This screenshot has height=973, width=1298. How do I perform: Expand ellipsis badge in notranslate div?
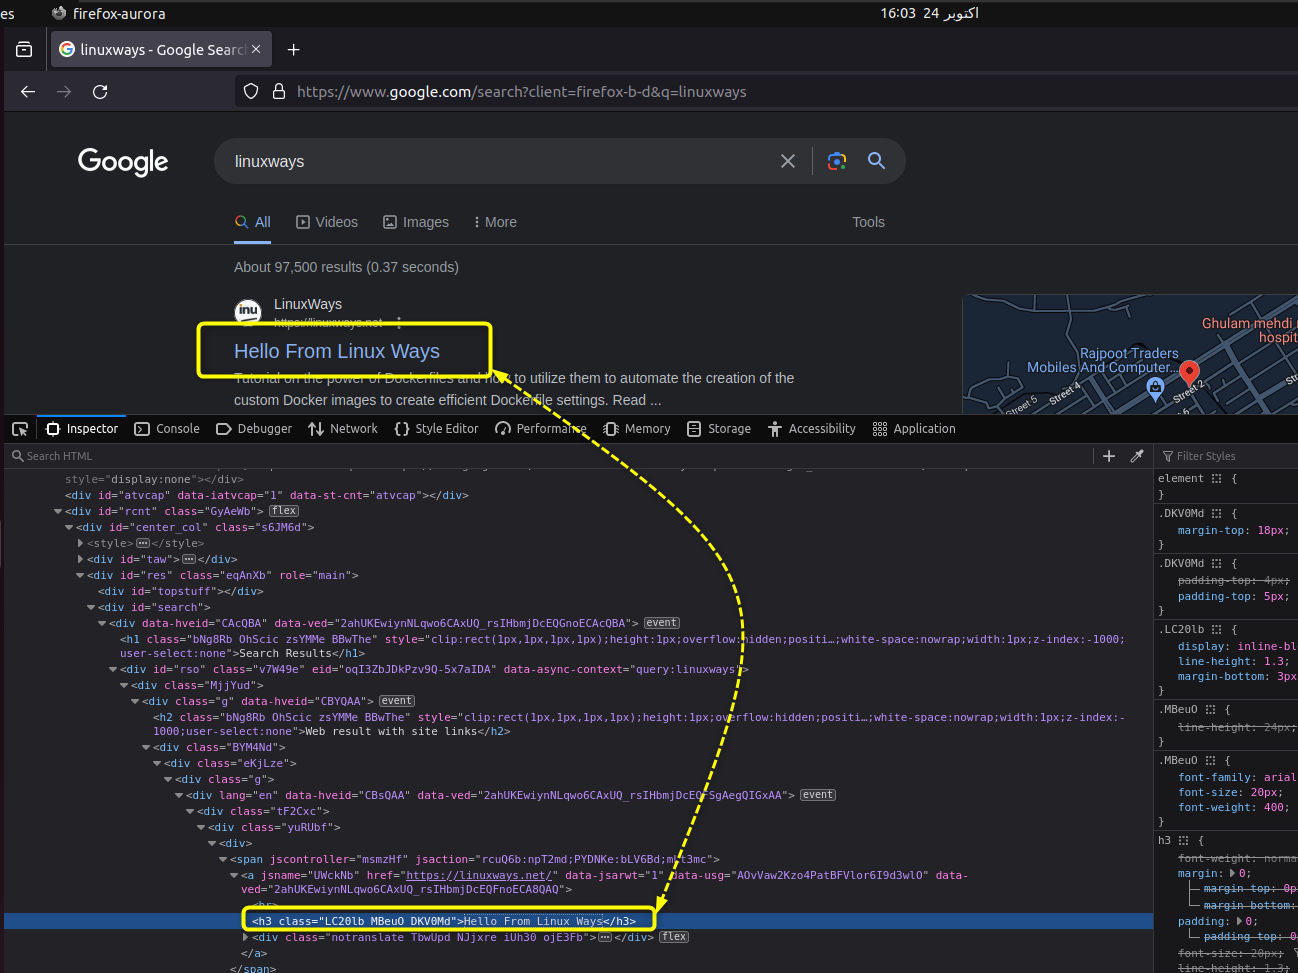click(x=605, y=937)
